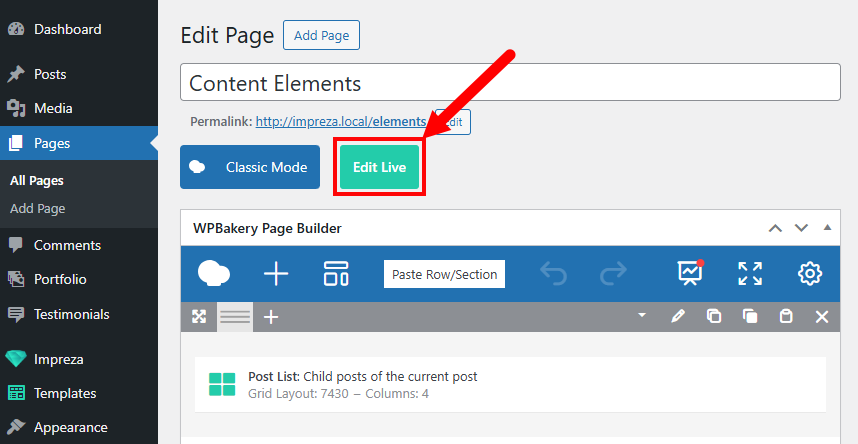Click the WPBakery cloud logo icon
Viewport: 858px width, 444px height.
(213, 273)
